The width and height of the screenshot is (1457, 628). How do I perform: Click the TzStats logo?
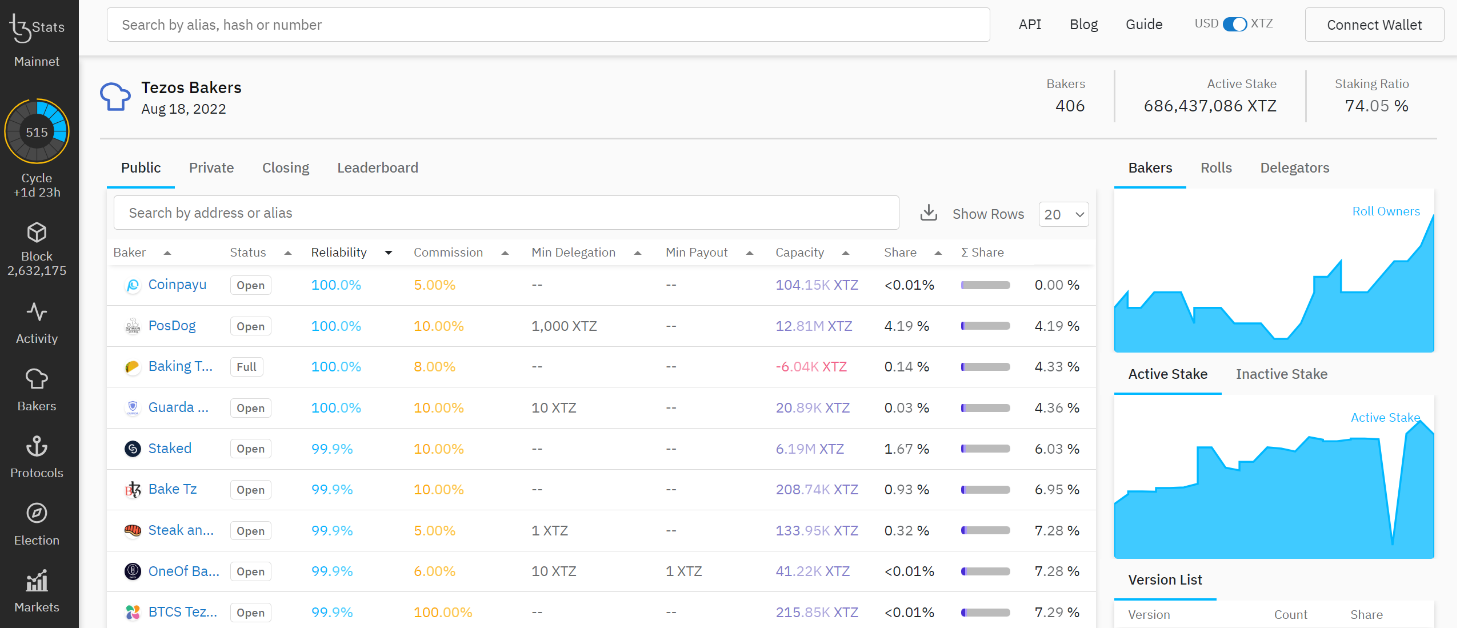(36, 27)
